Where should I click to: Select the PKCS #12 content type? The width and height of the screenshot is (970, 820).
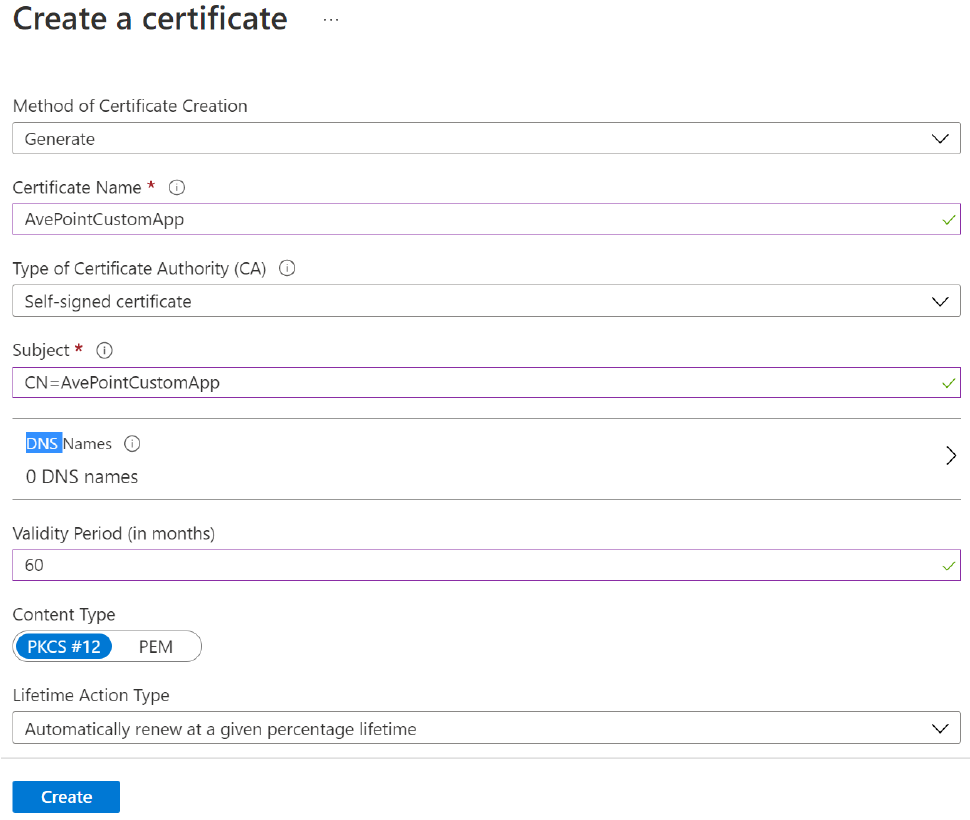64,646
